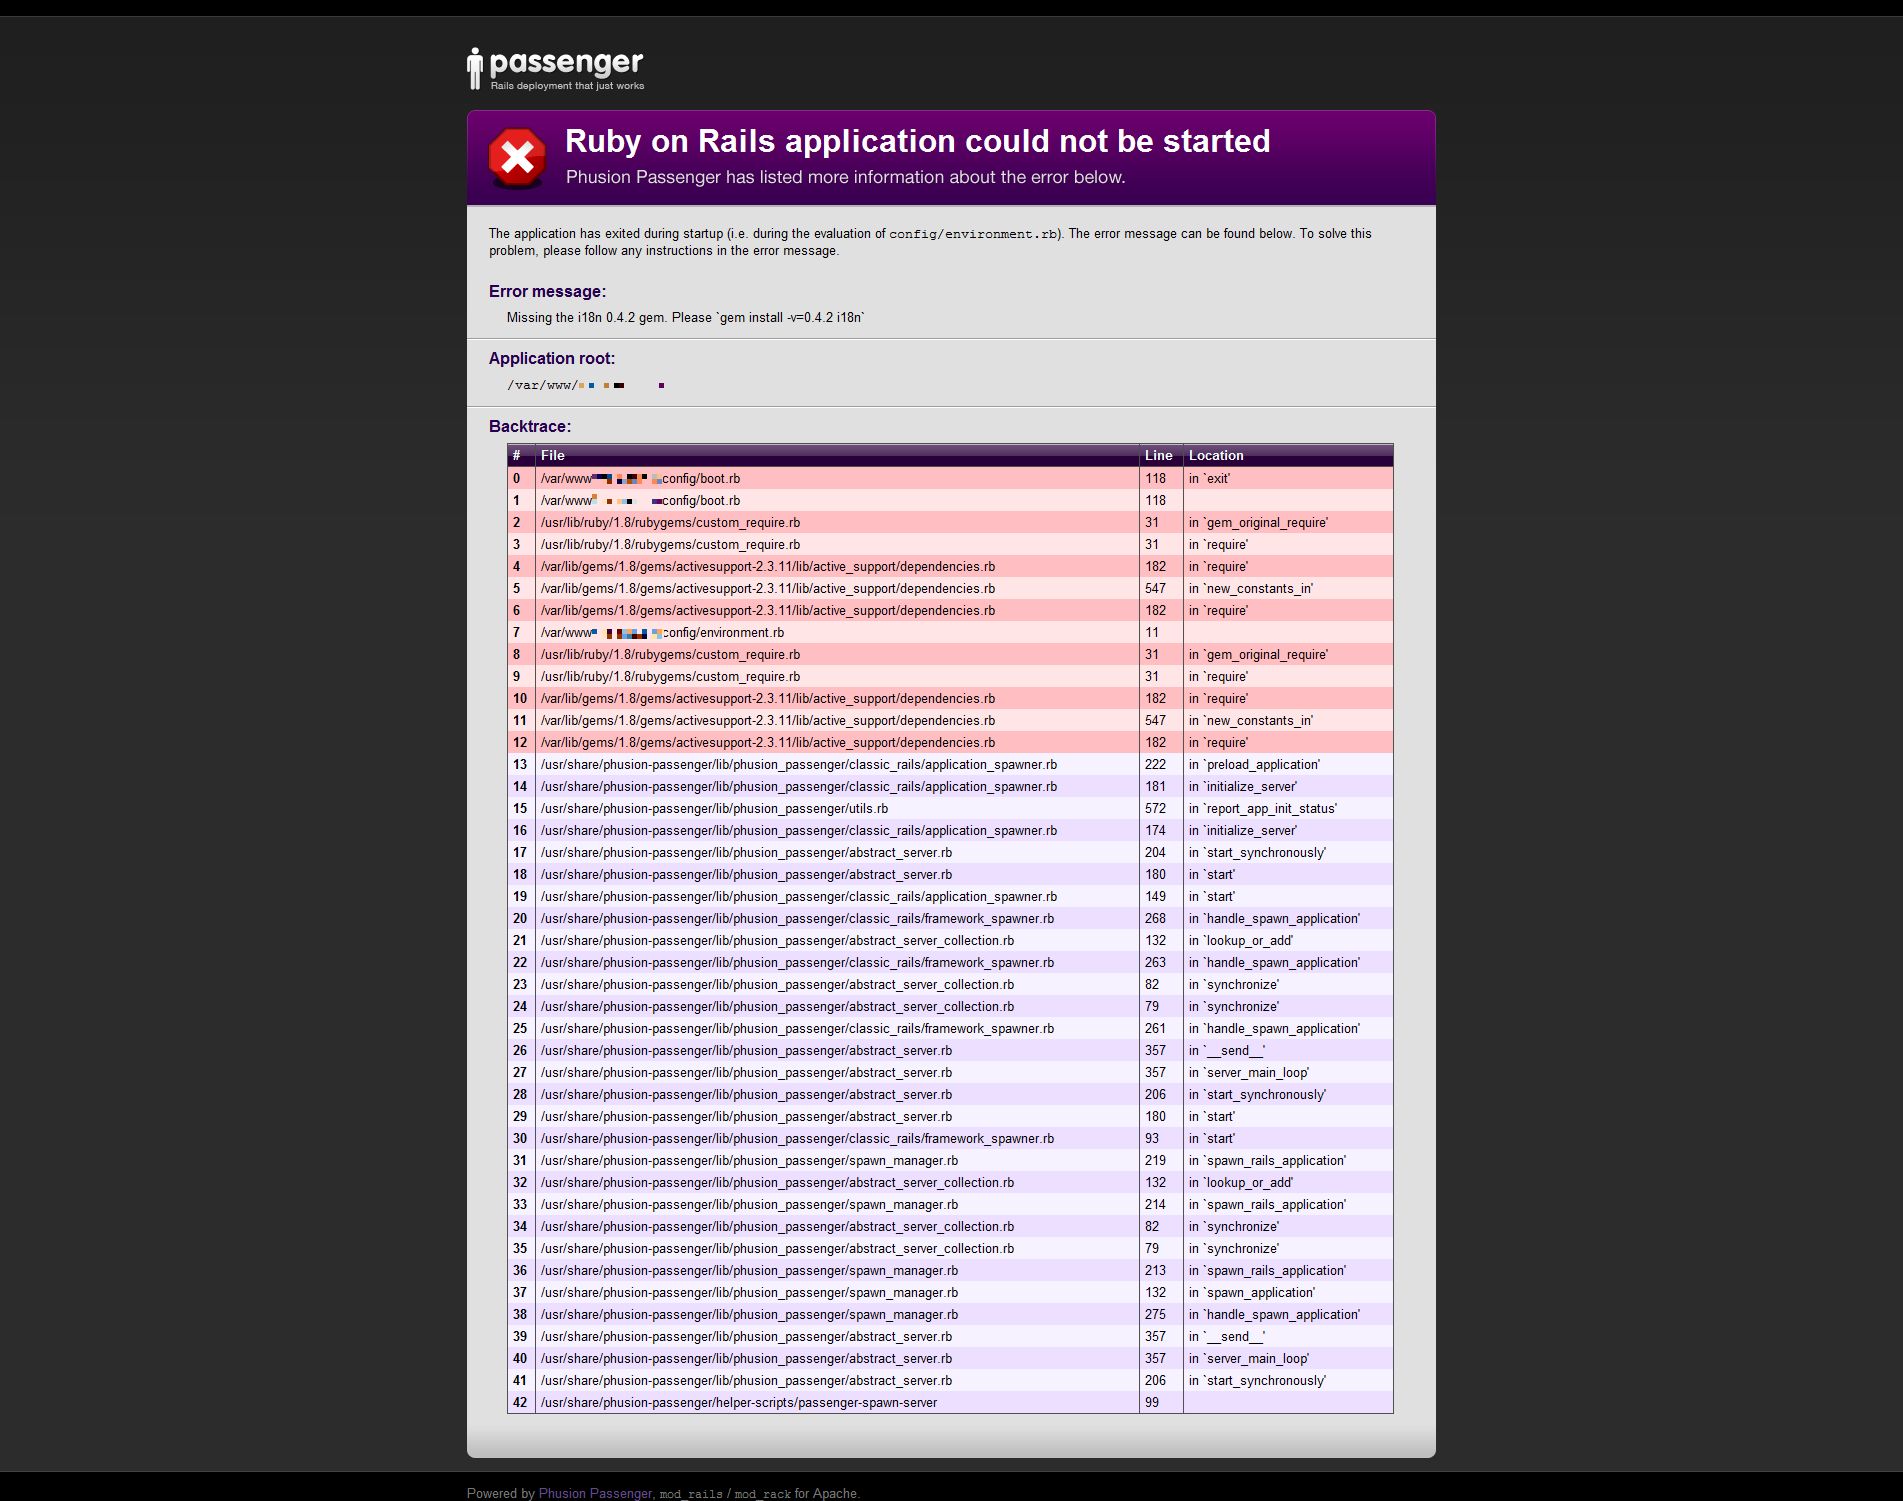
Task: Click the '#' column header
Action: [517, 455]
